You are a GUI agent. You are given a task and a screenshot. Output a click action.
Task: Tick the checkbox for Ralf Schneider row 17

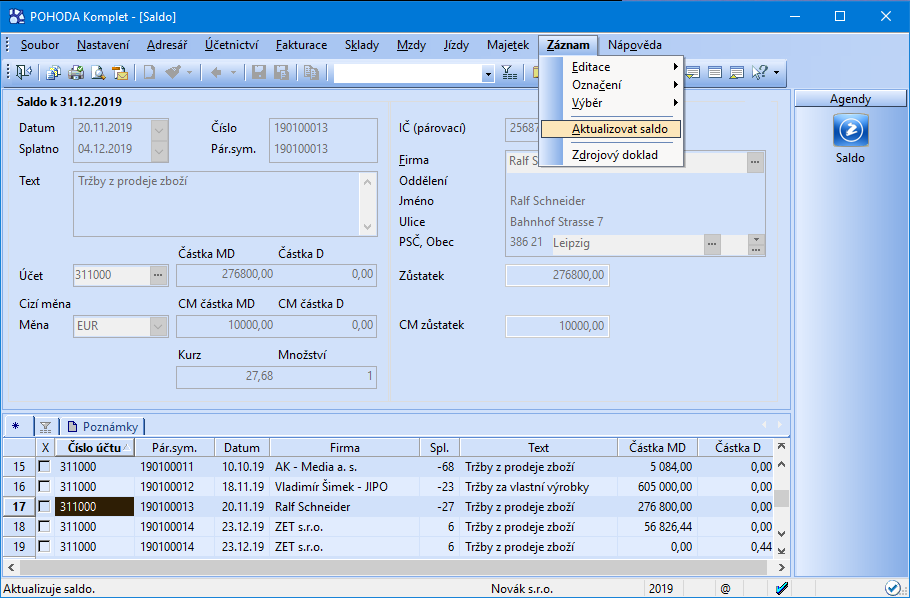point(44,506)
